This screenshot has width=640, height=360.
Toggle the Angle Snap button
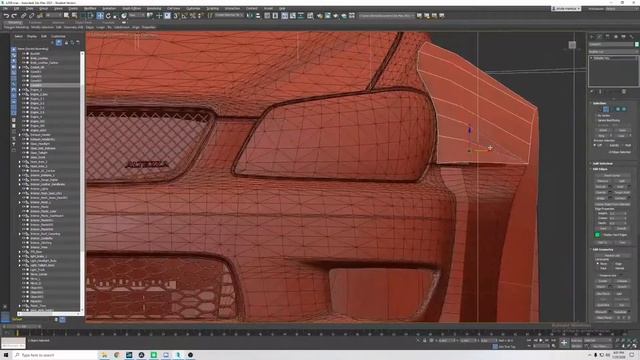click(x=184, y=16)
